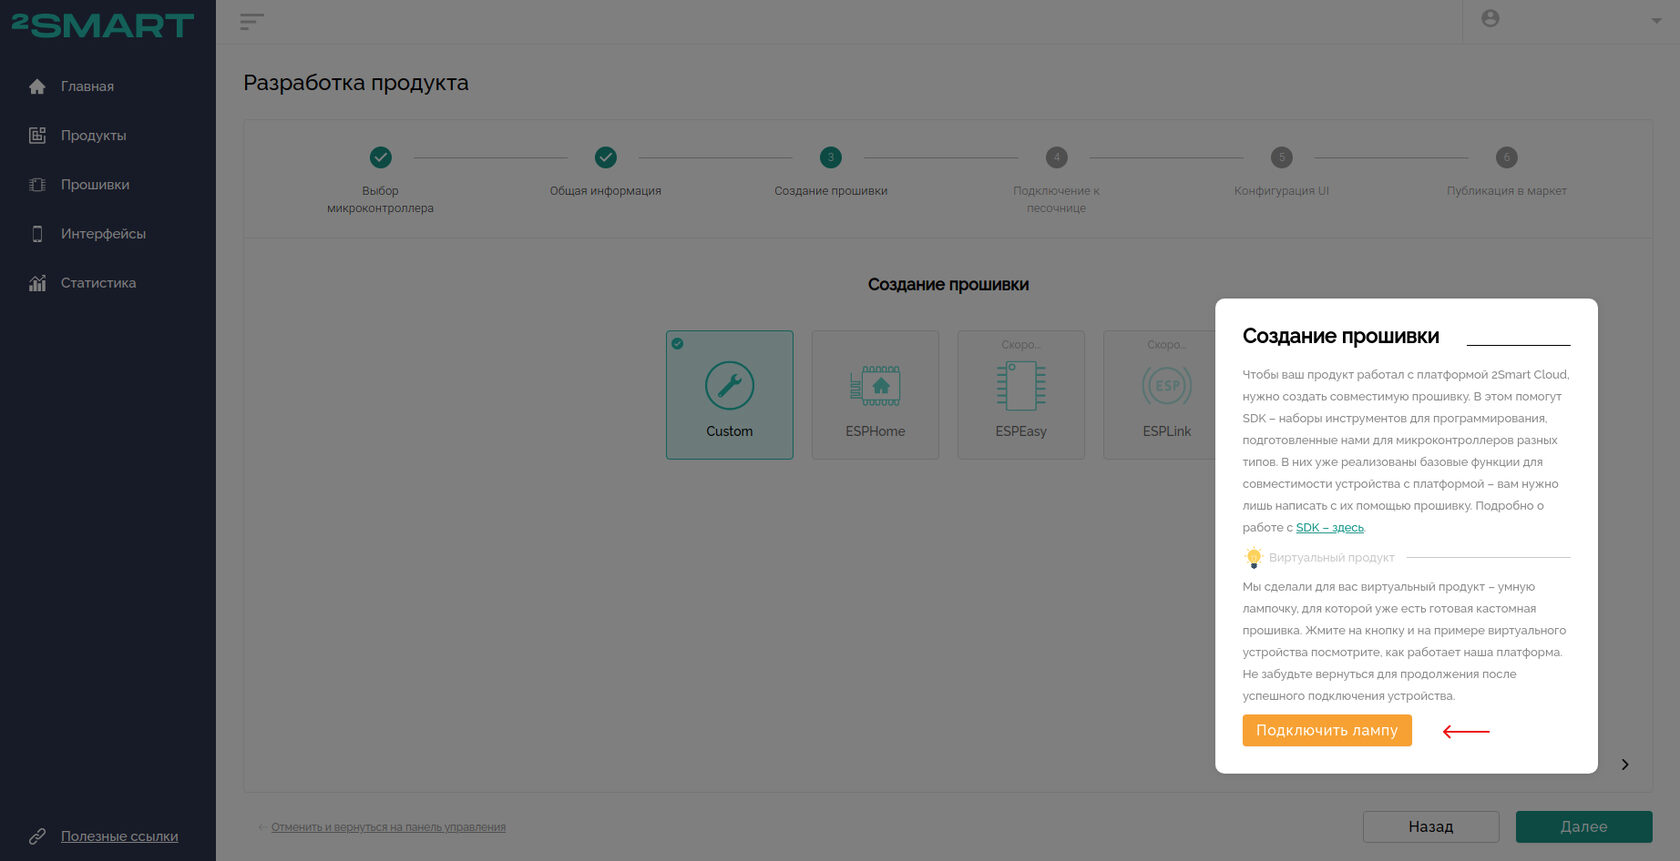
Task: Click the Создание прошивки step label
Action: [831, 191]
